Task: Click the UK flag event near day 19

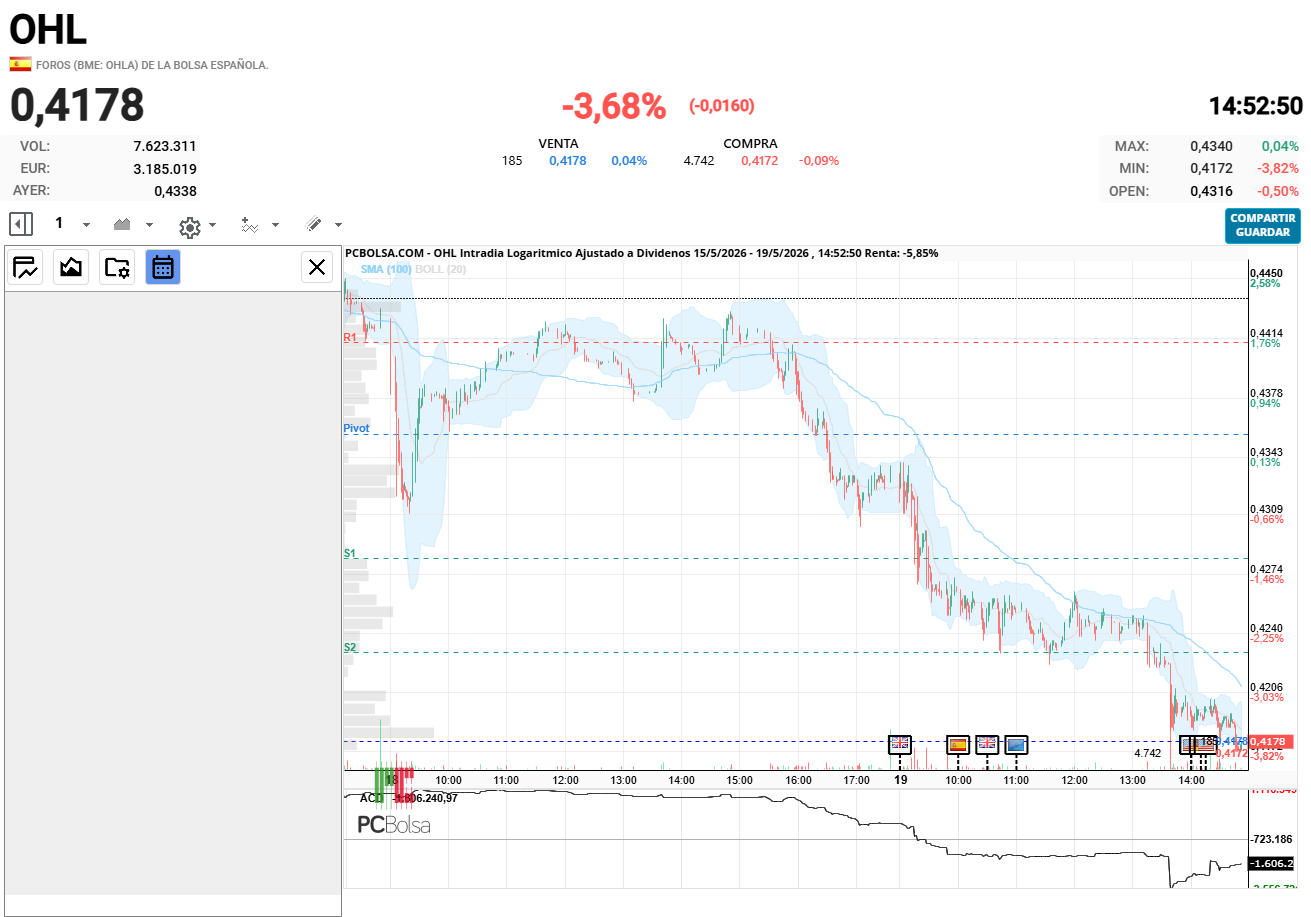Action: 900,744
